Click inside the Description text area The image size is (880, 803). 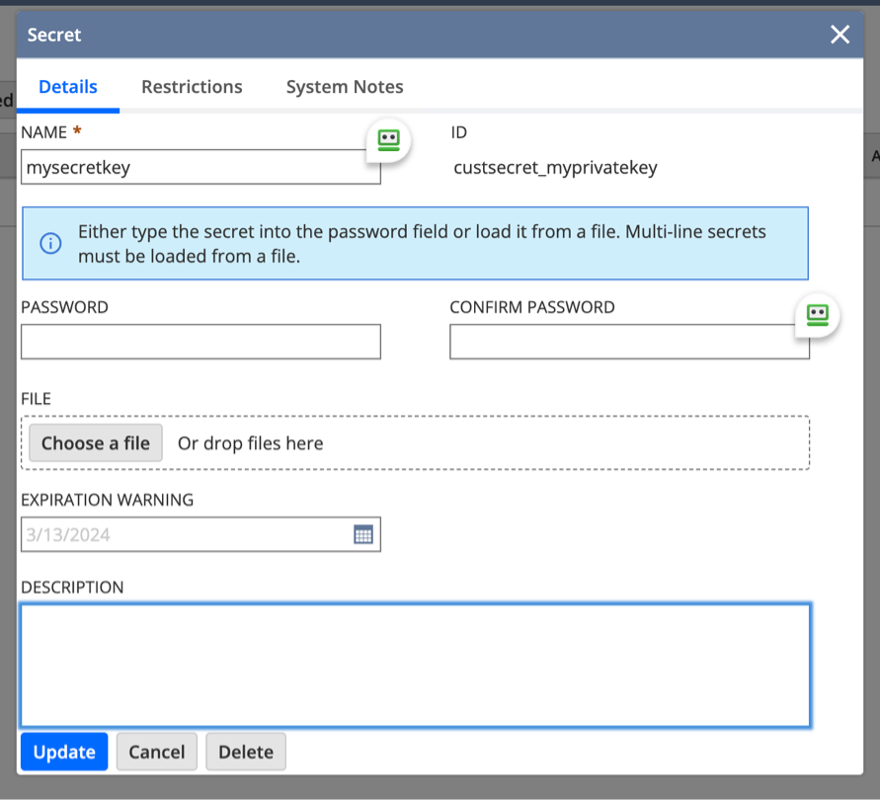coord(415,666)
